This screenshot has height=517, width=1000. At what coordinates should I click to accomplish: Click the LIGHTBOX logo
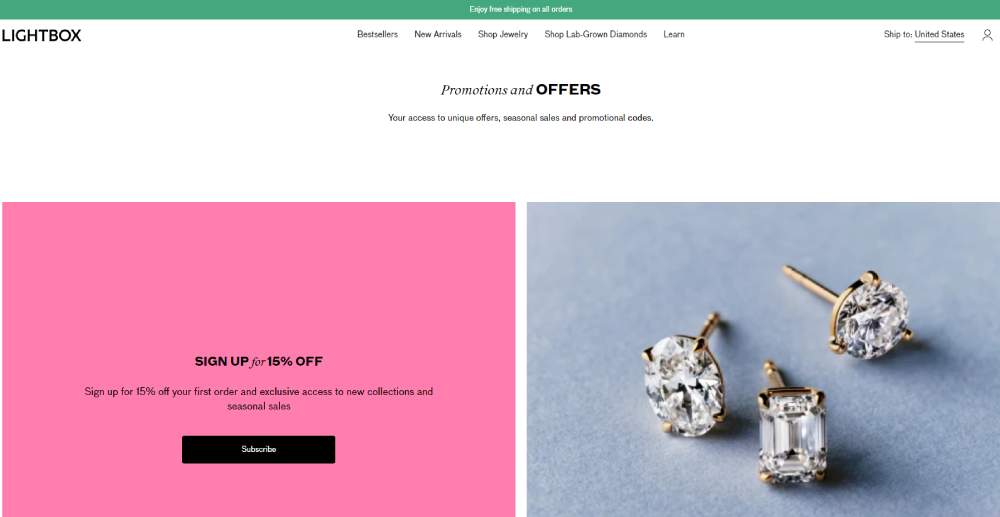pos(41,36)
